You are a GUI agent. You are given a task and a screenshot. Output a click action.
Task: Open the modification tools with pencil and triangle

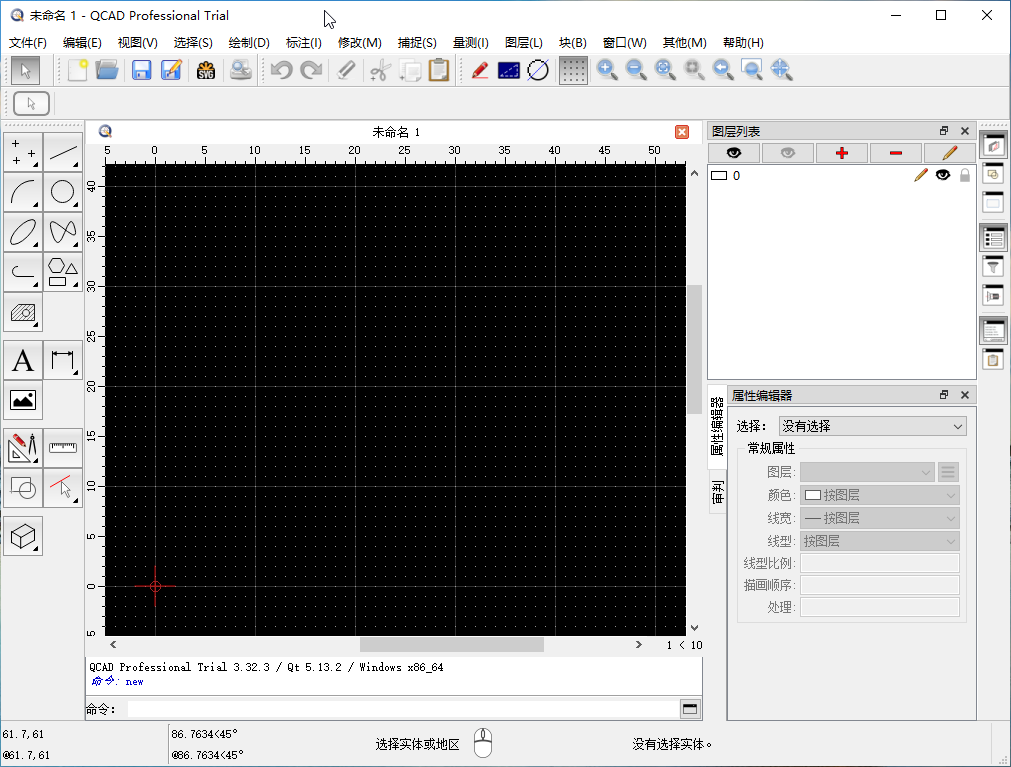click(x=23, y=448)
